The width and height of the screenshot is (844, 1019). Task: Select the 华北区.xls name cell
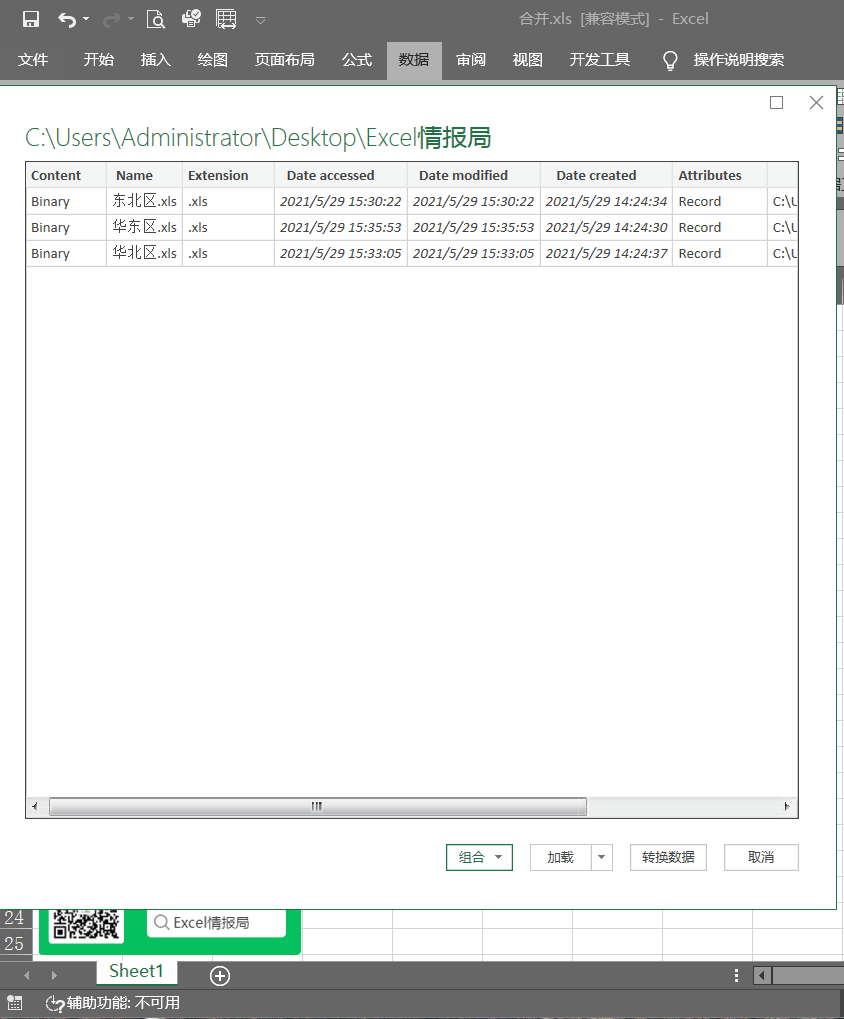[144, 253]
